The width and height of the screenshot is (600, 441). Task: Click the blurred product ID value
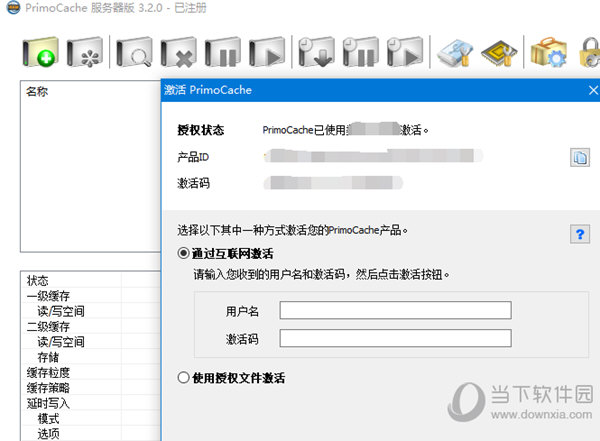point(373,156)
